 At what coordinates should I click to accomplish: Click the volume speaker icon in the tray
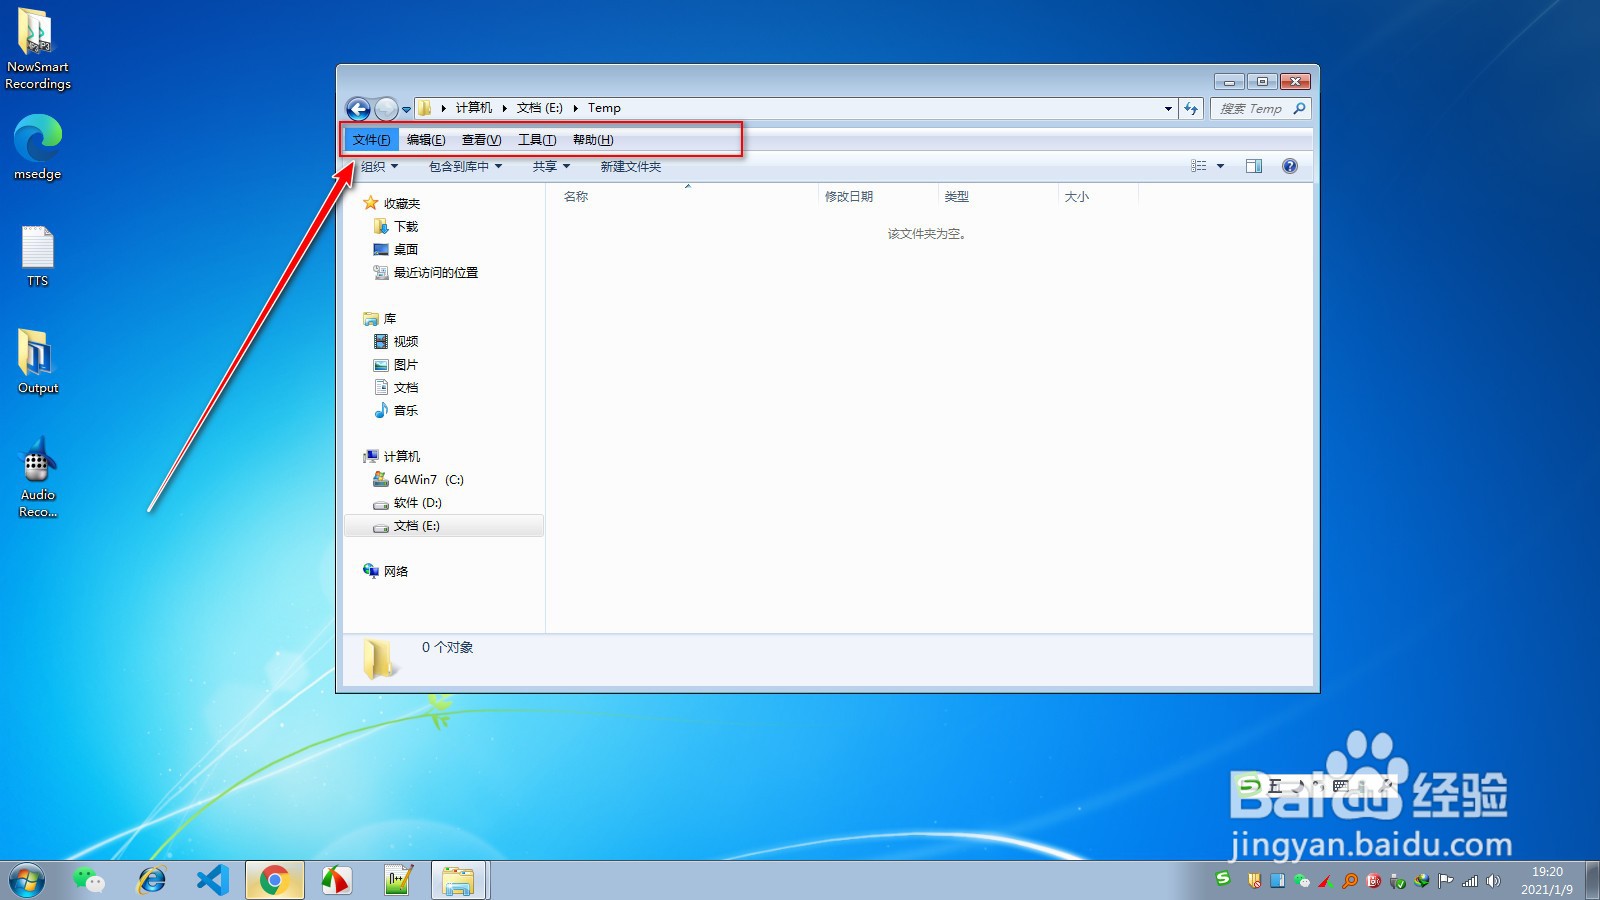1494,881
